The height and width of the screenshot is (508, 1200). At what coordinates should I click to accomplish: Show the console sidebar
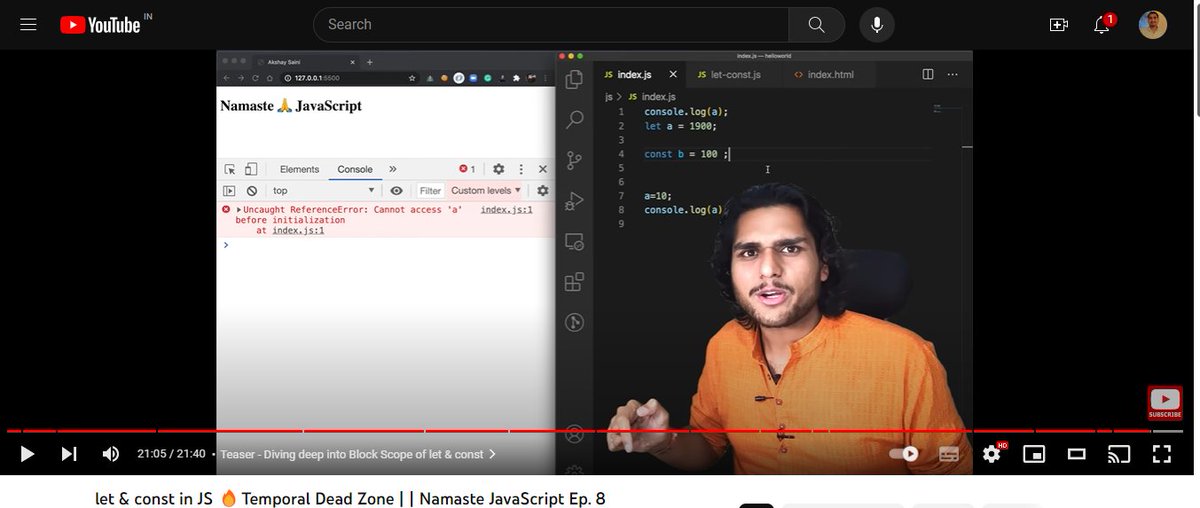tap(229, 190)
